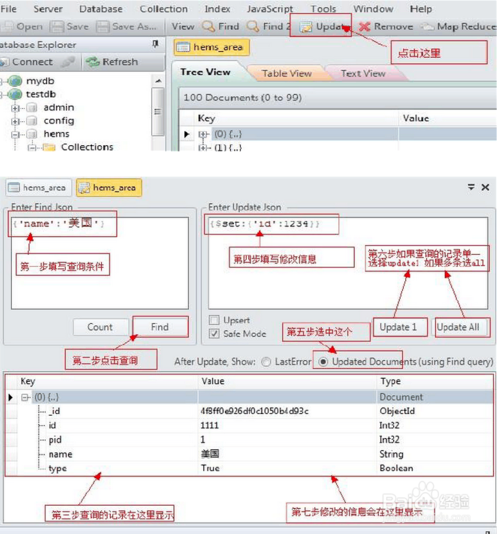The width and height of the screenshot is (497, 534).
Task: Select the LastError radio button
Action: point(266,362)
